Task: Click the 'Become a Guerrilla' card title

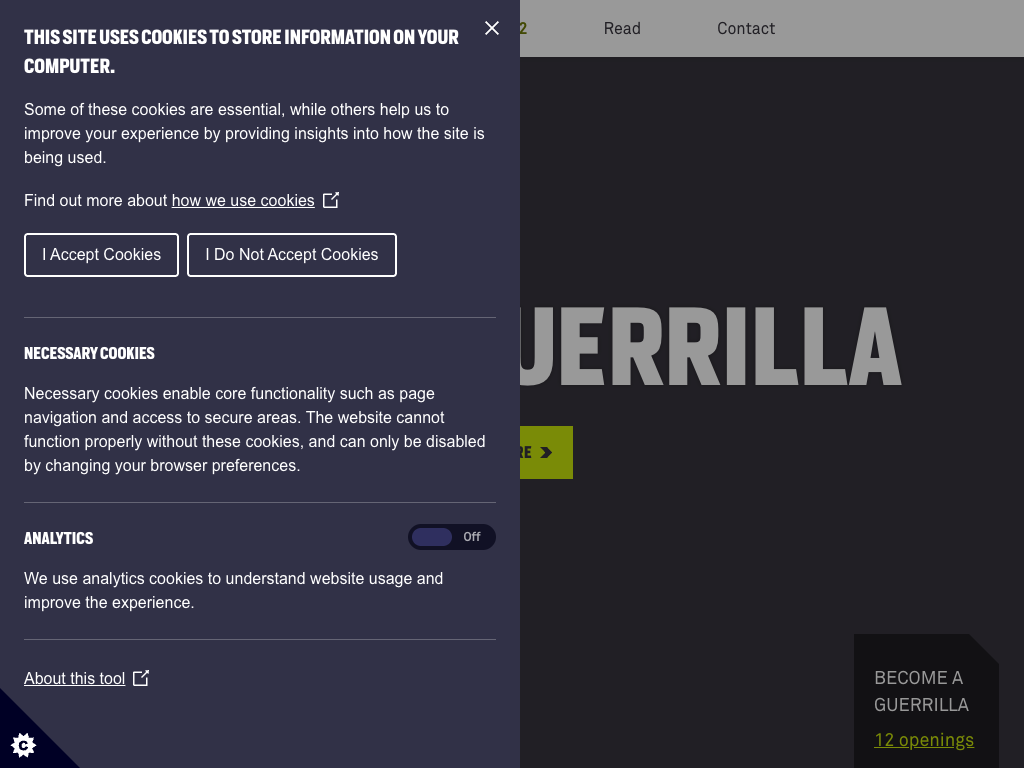Action: tap(920, 691)
